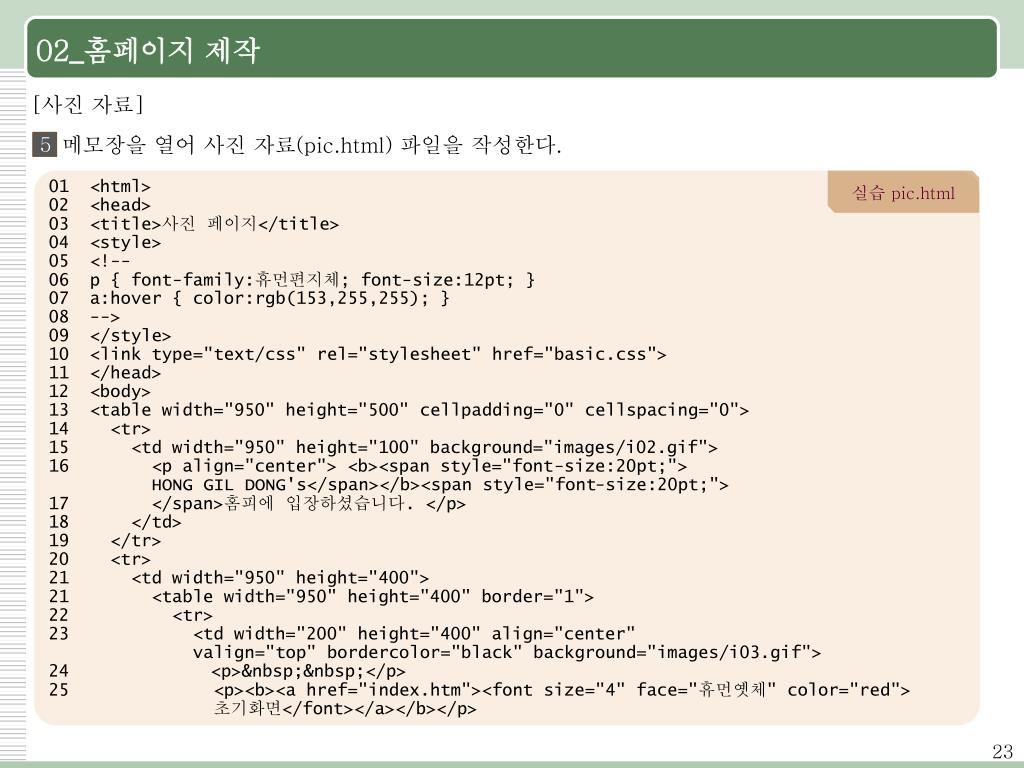Click the "HONG GIL DONG's" code line
Image resolution: width=1024 pixels, height=768 pixels.
click(440, 485)
